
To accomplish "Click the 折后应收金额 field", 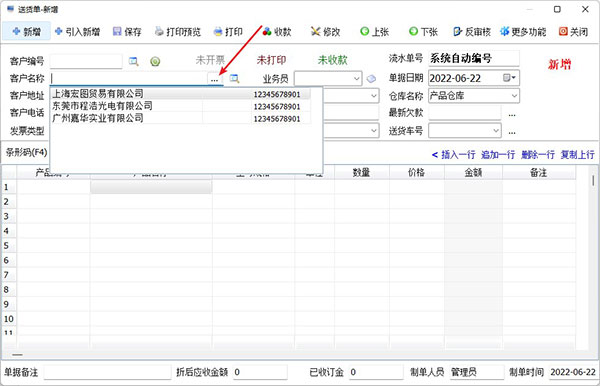I will 260,372.
